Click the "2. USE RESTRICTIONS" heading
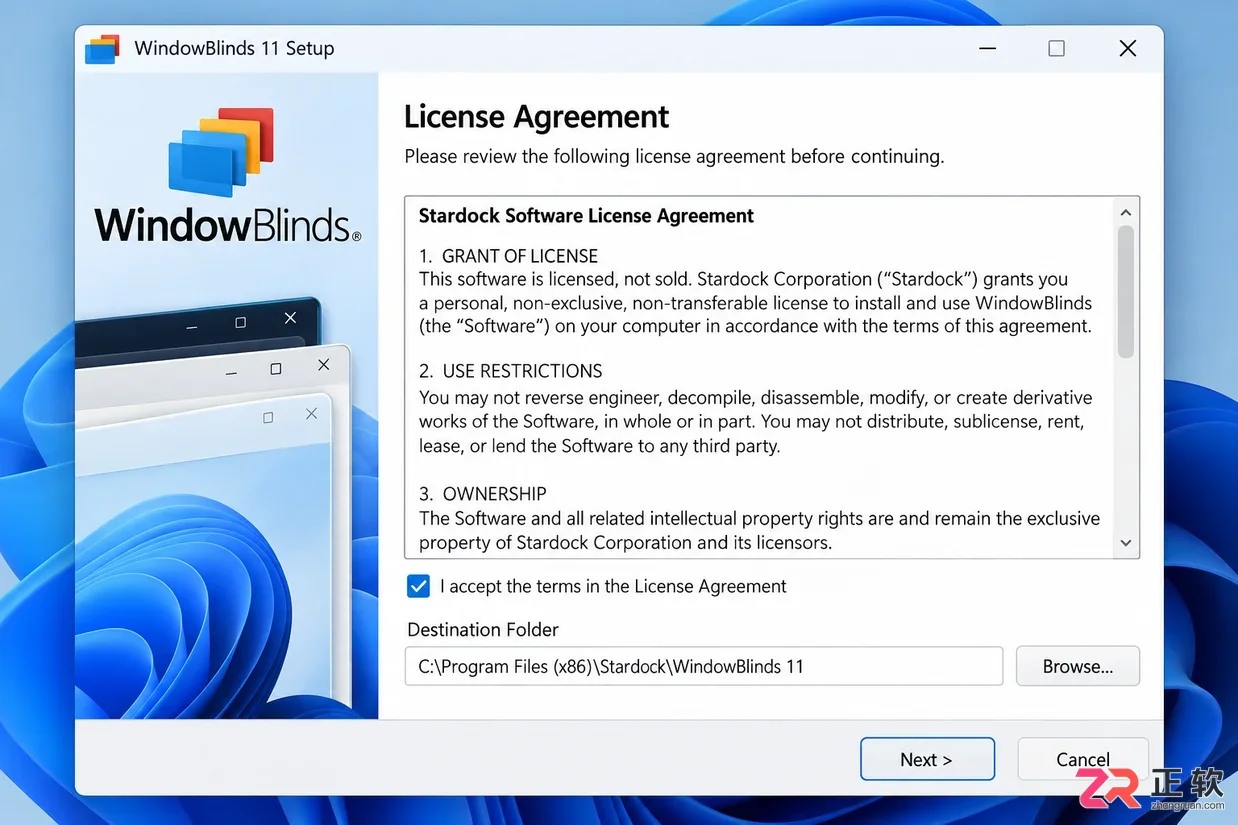Screen dimensions: 1238x825 (511, 371)
